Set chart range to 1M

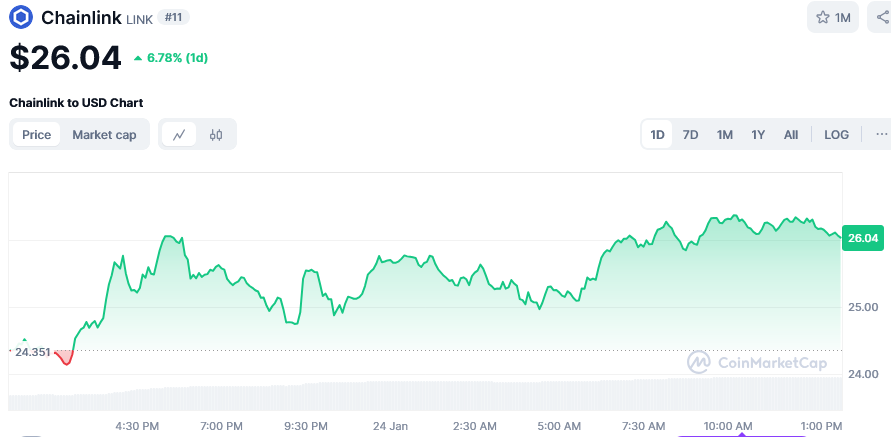click(x=725, y=135)
